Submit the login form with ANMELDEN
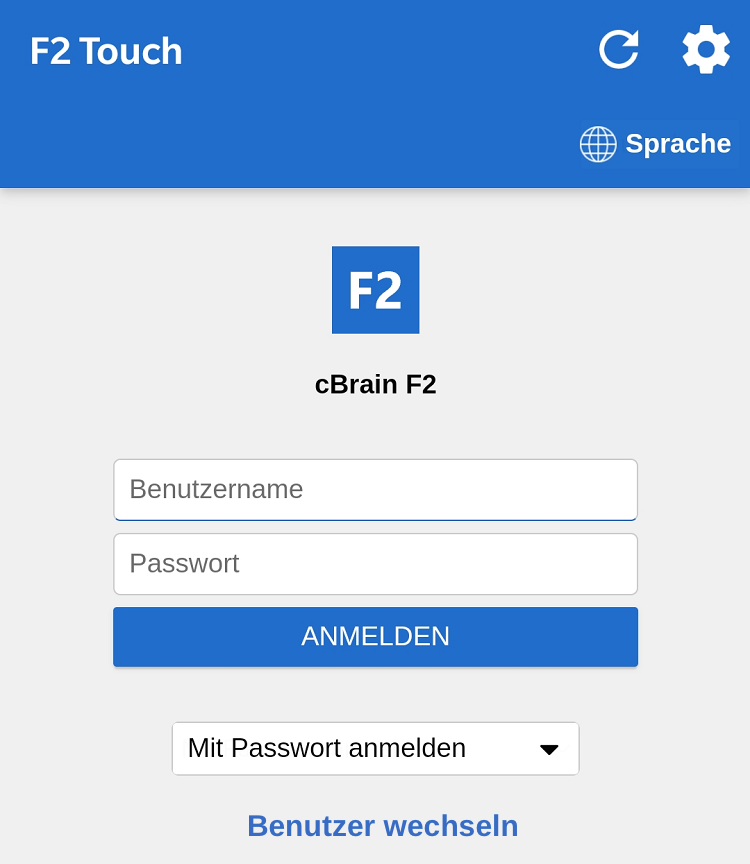Screen dimensions: 750x864 point(375,636)
